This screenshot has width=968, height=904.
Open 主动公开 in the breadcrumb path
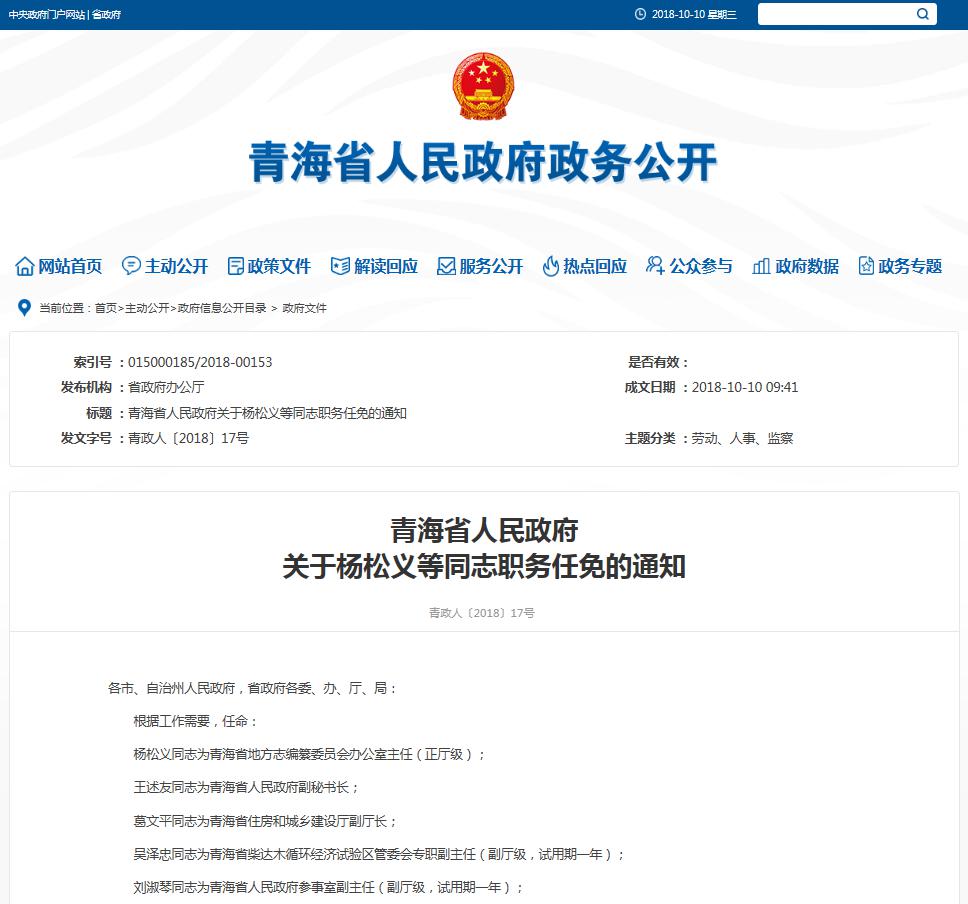point(147,308)
